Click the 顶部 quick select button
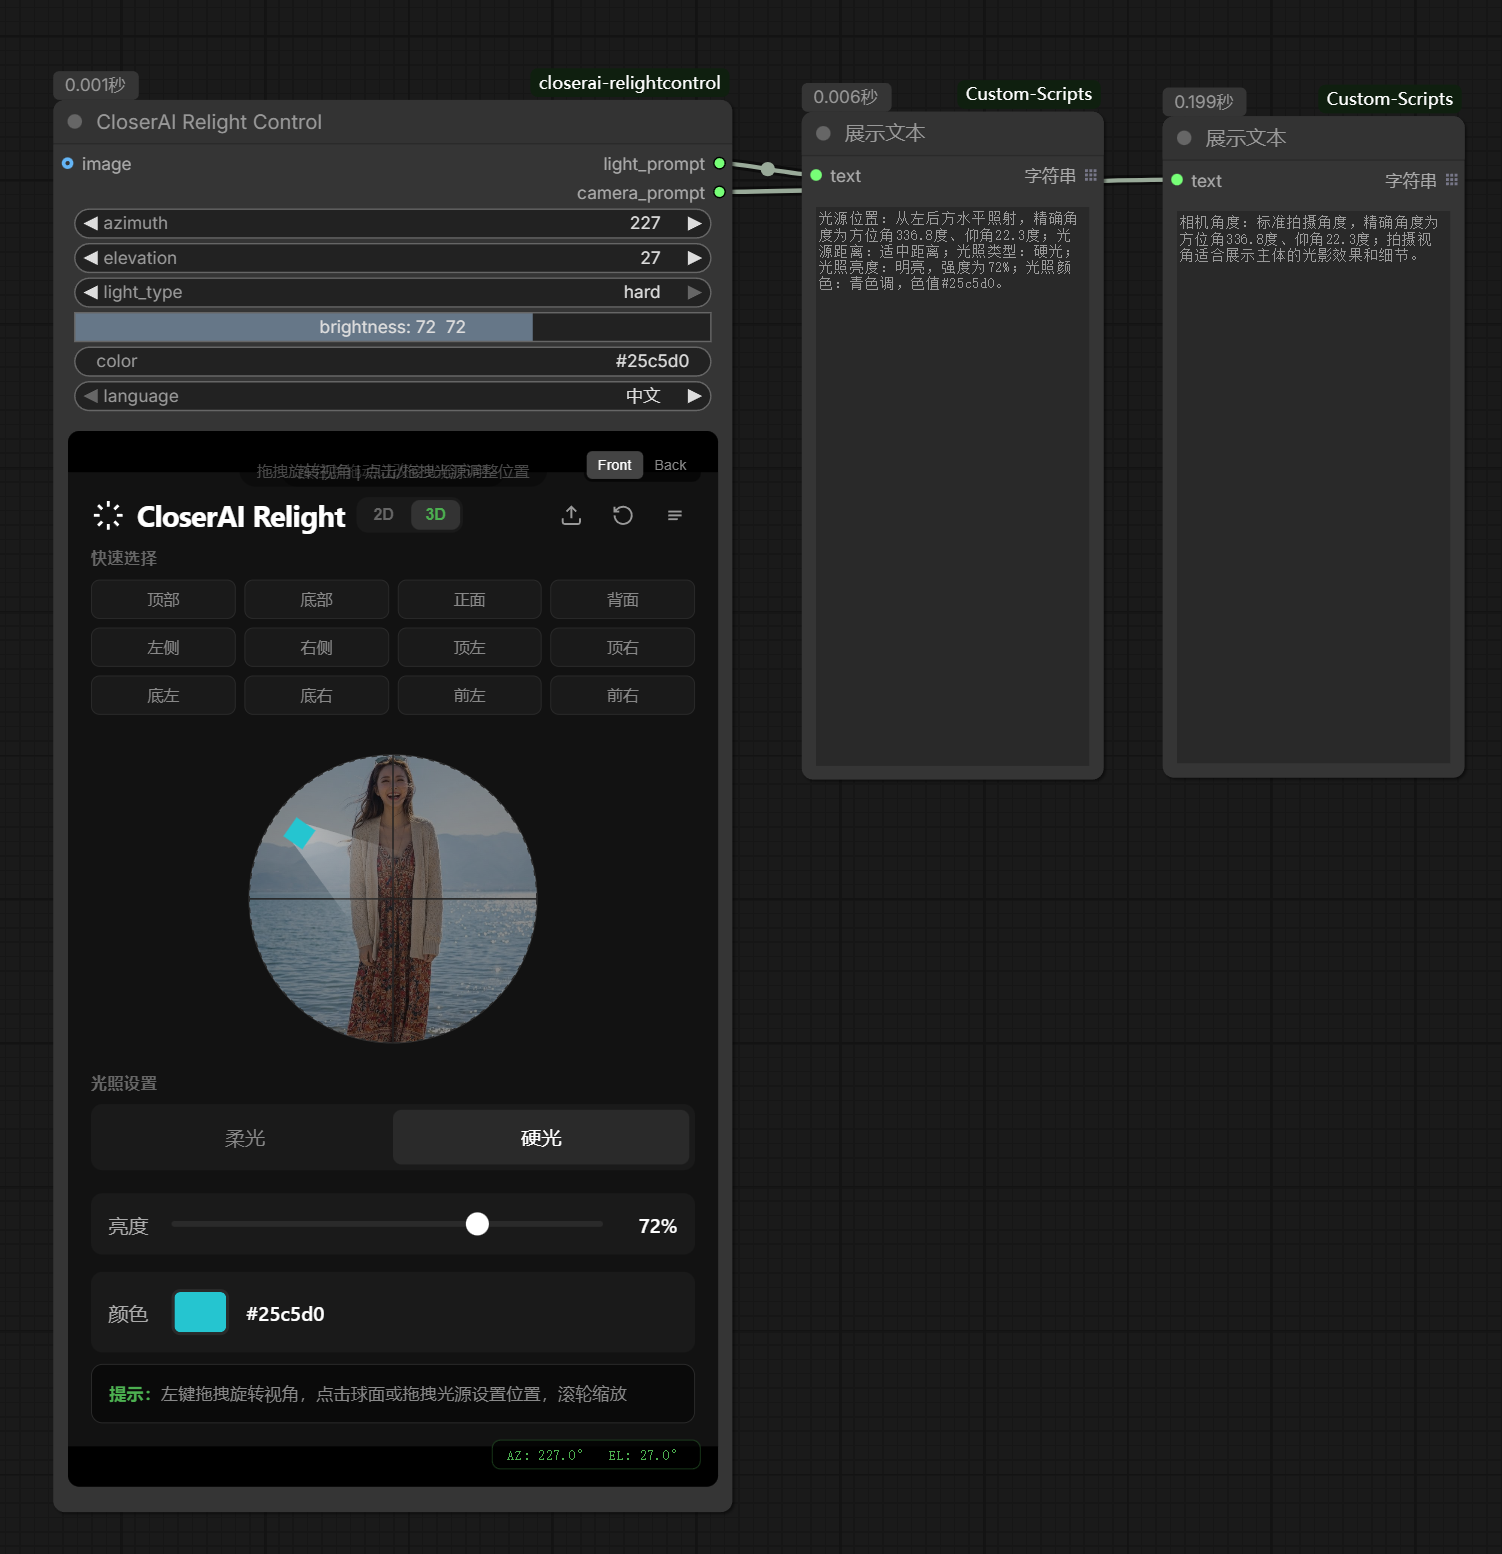The height and width of the screenshot is (1554, 1502). pos(163,600)
